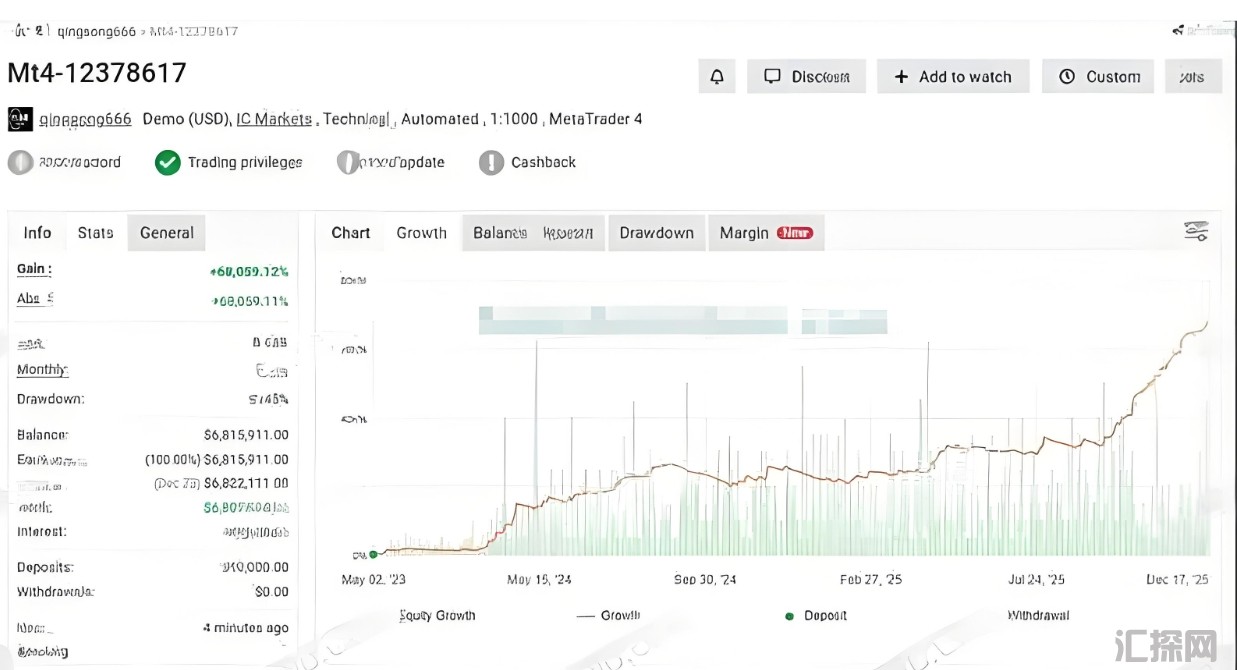Viewport: 1237px width, 670px height.
Task: Click the qingsong666 user avatar
Action: [20, 119]
